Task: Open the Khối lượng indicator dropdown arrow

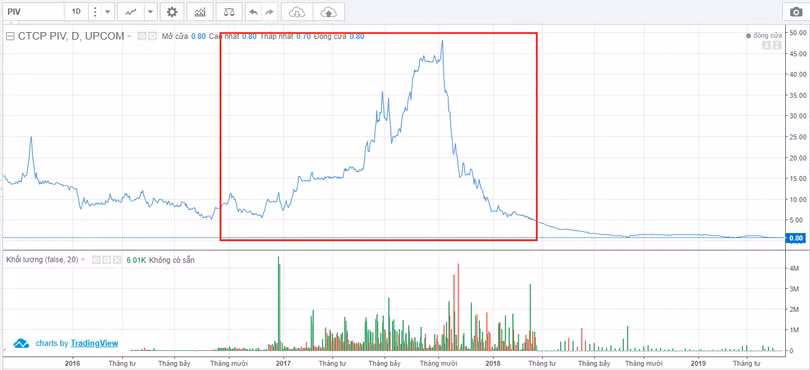Action: [x=83, y=260]
